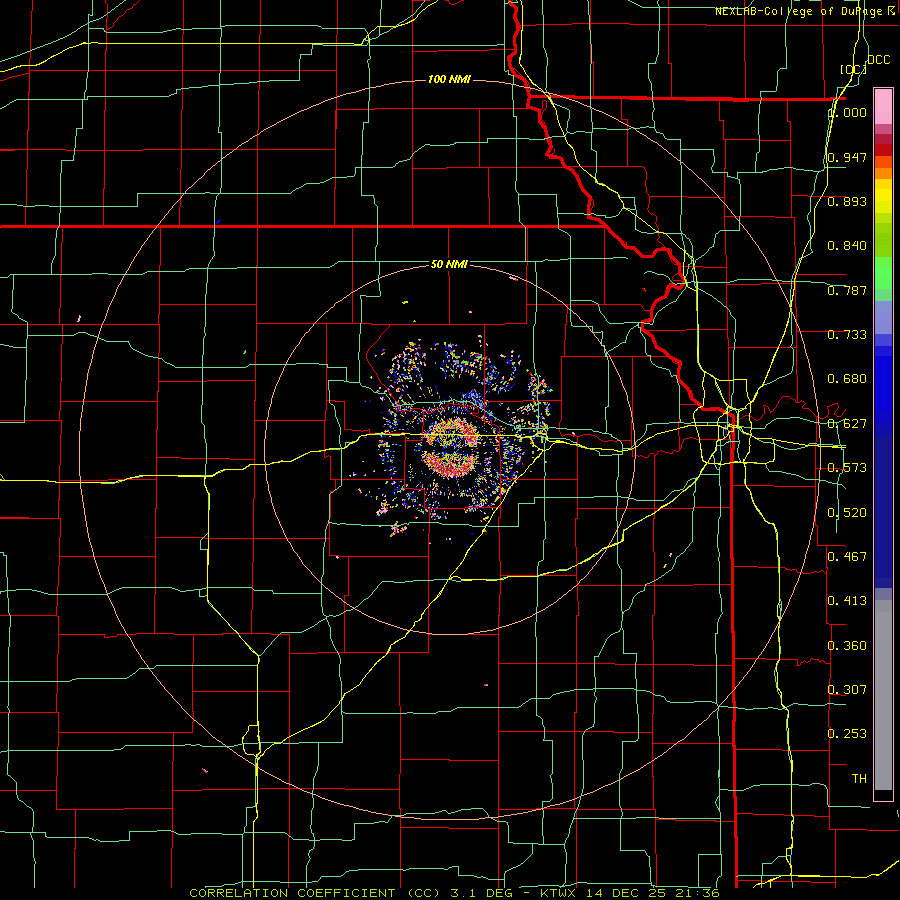
Task: Pick the yellow segment of the color bar
Action: 883,198
